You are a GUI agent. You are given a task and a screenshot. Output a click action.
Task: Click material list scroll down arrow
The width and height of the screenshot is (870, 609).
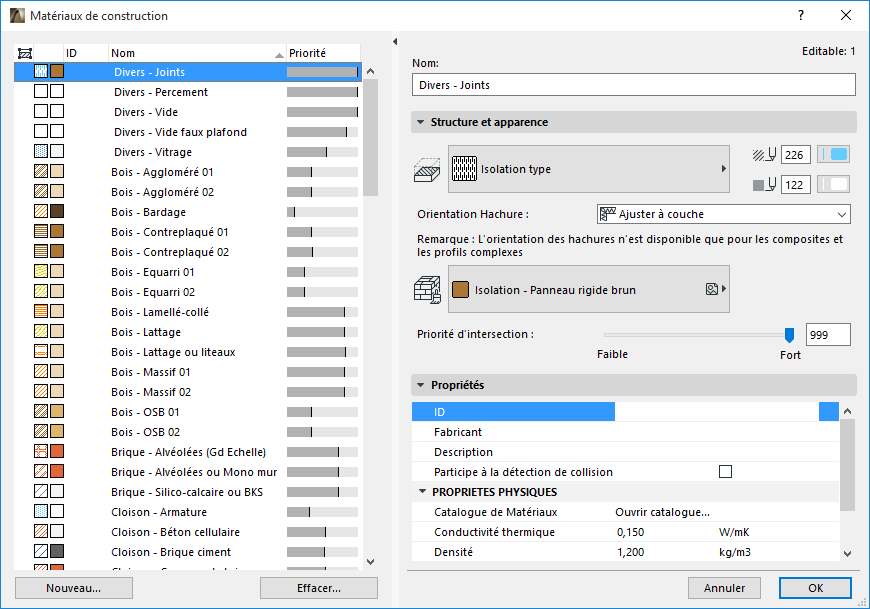371,561
